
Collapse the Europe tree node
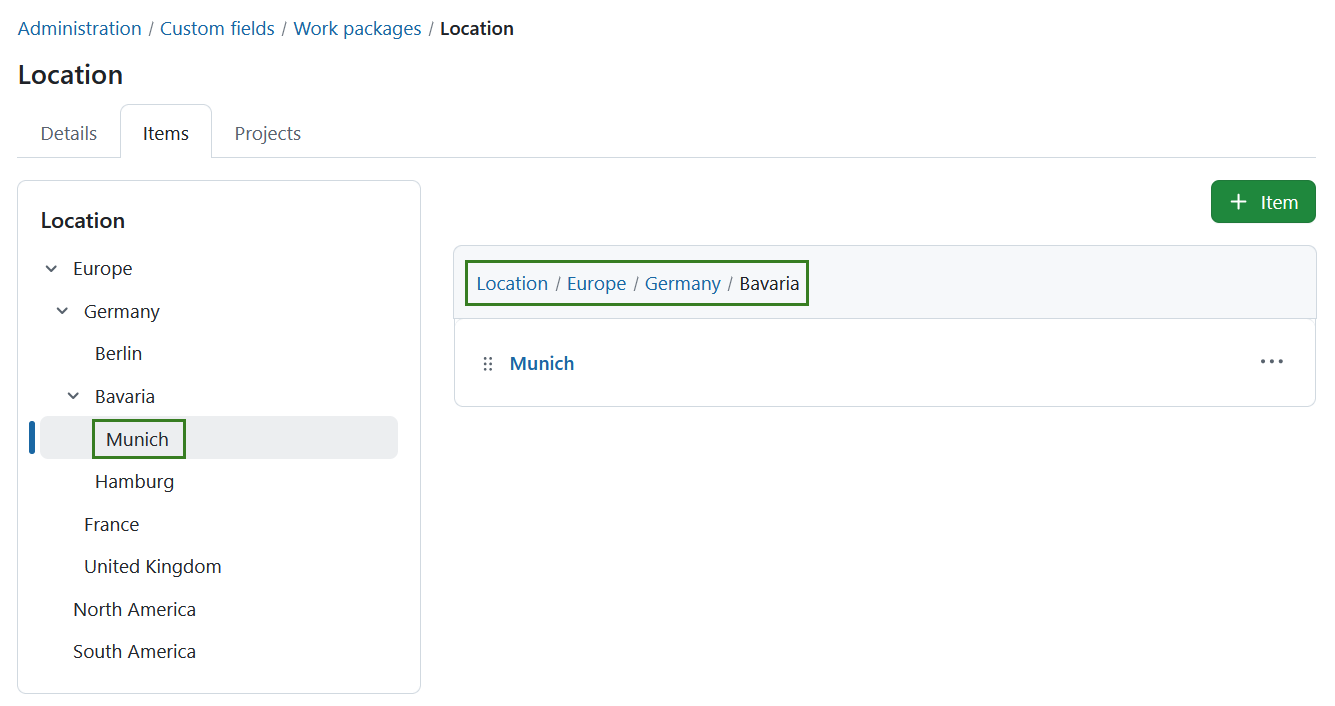pyautogui.click(x=52, y=269)
